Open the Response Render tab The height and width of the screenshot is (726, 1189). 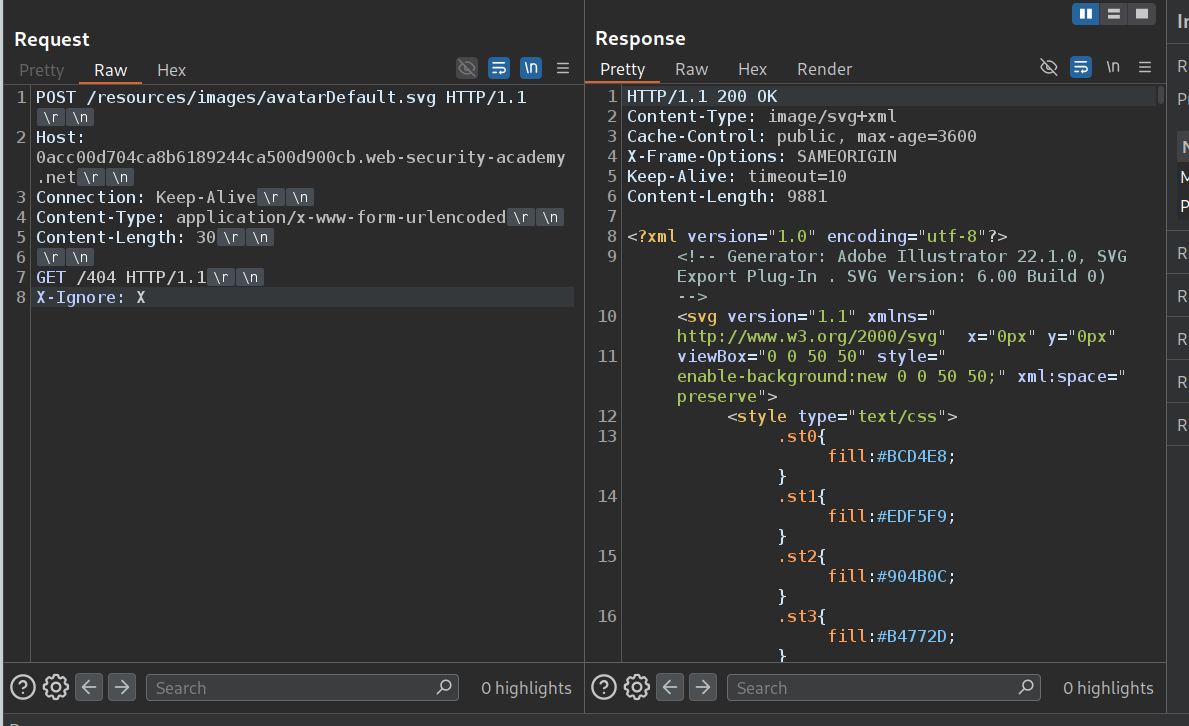tap(824, 69)
